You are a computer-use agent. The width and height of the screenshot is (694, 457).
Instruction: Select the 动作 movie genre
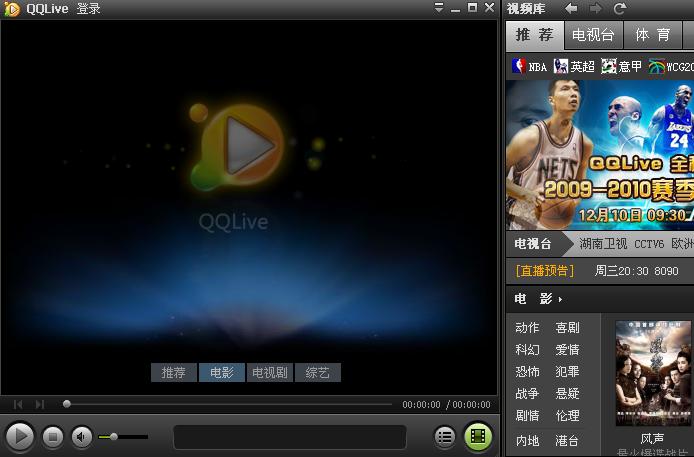pos(527,328)
